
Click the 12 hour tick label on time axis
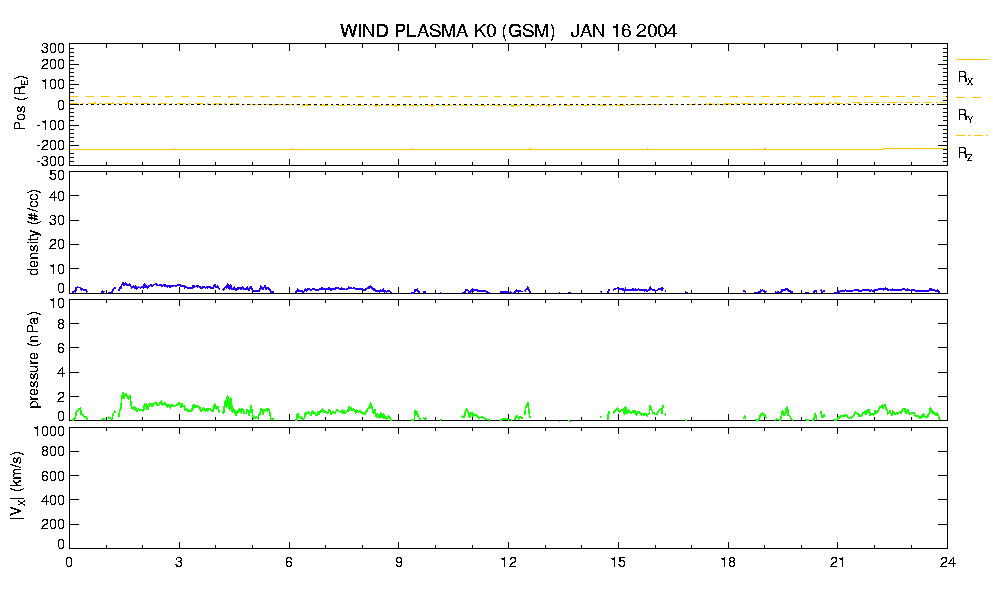tap(509, 562)
